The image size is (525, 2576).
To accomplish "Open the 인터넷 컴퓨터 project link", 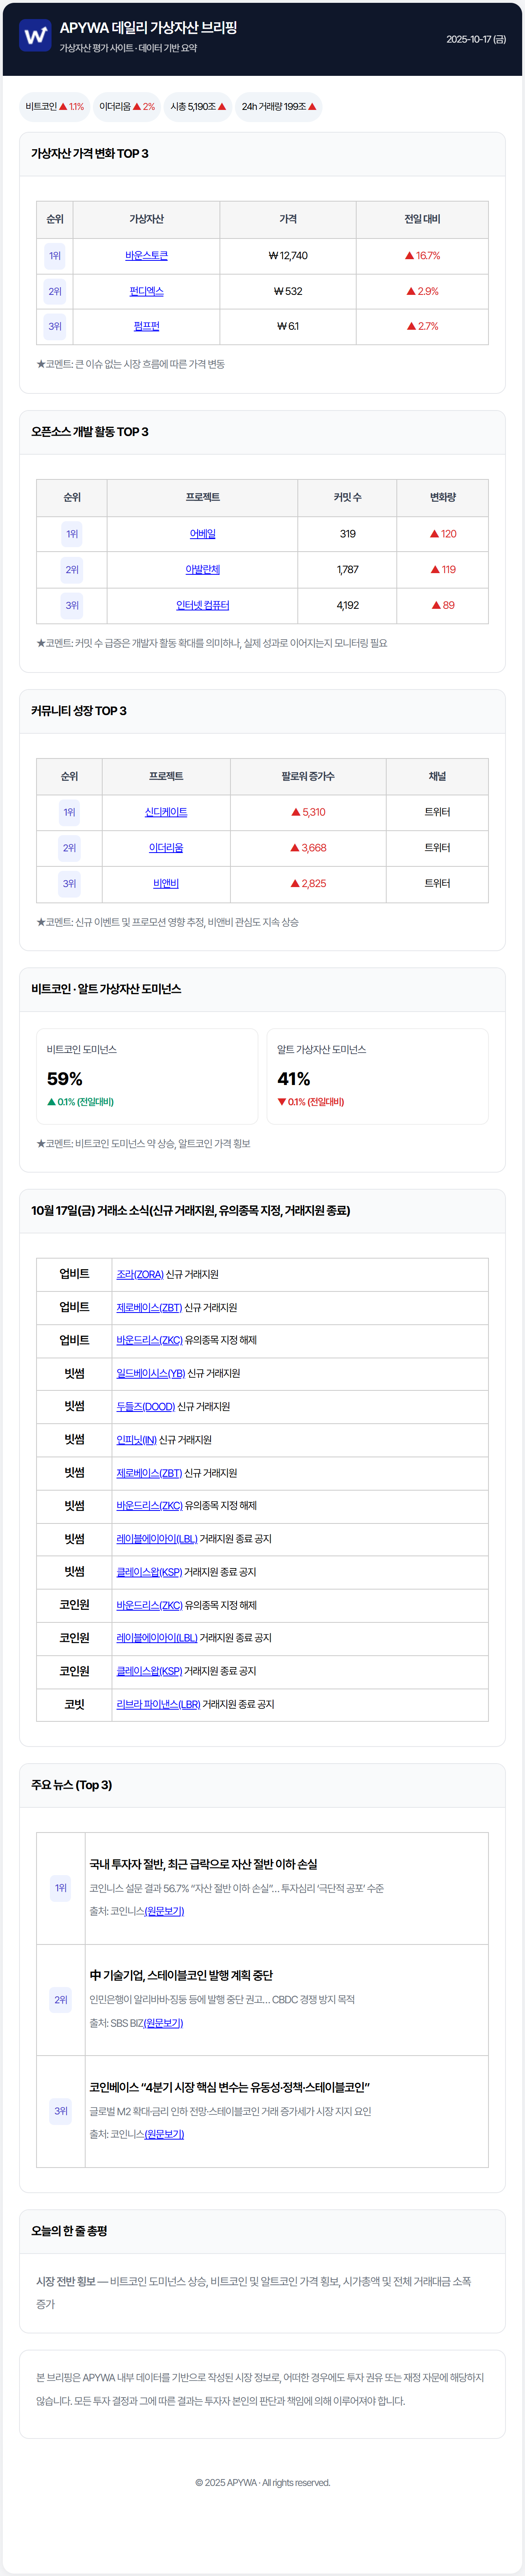I will click(x=202, y=605).
